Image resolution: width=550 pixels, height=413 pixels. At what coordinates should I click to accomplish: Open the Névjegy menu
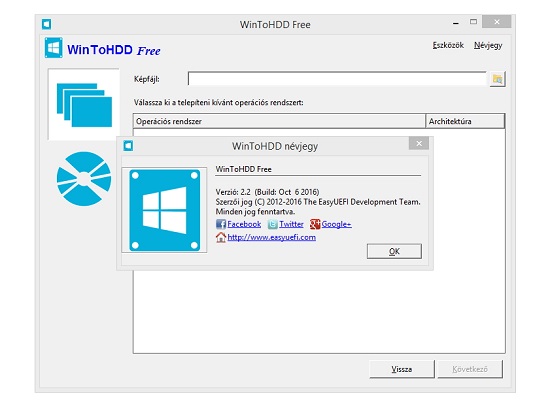488,45
